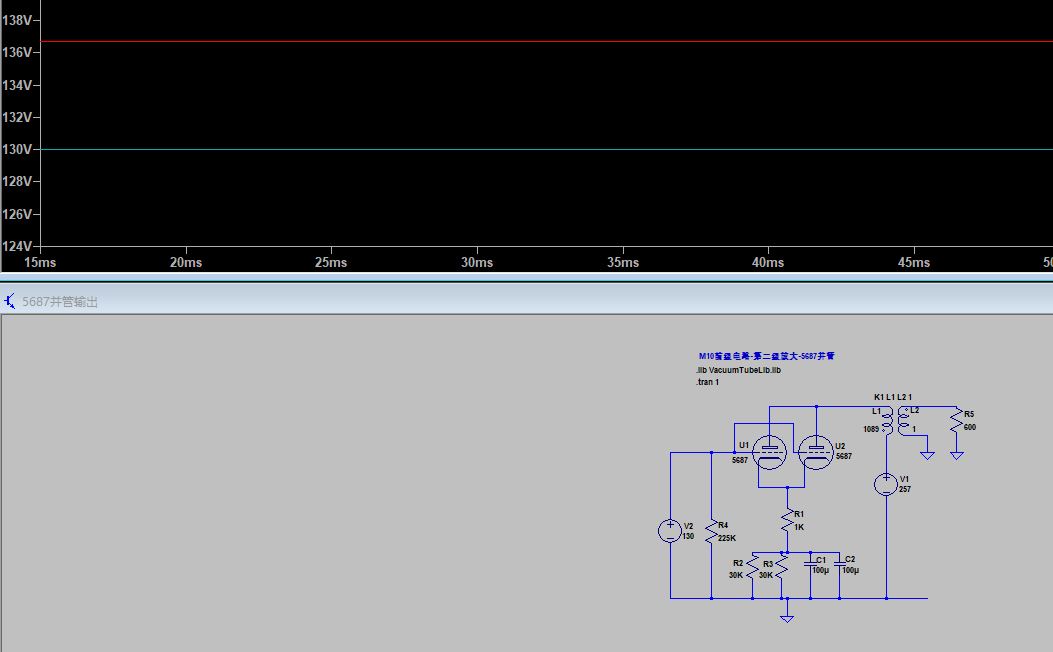Select the C1 capacitor symbol

pos(811,563)
